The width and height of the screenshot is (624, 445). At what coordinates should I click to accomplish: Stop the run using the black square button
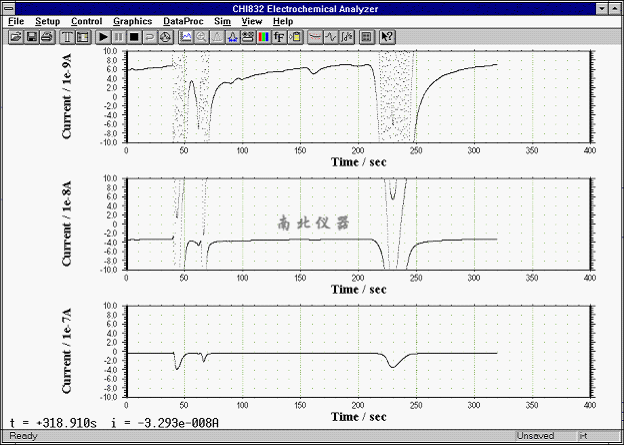(x=133, y=37)
